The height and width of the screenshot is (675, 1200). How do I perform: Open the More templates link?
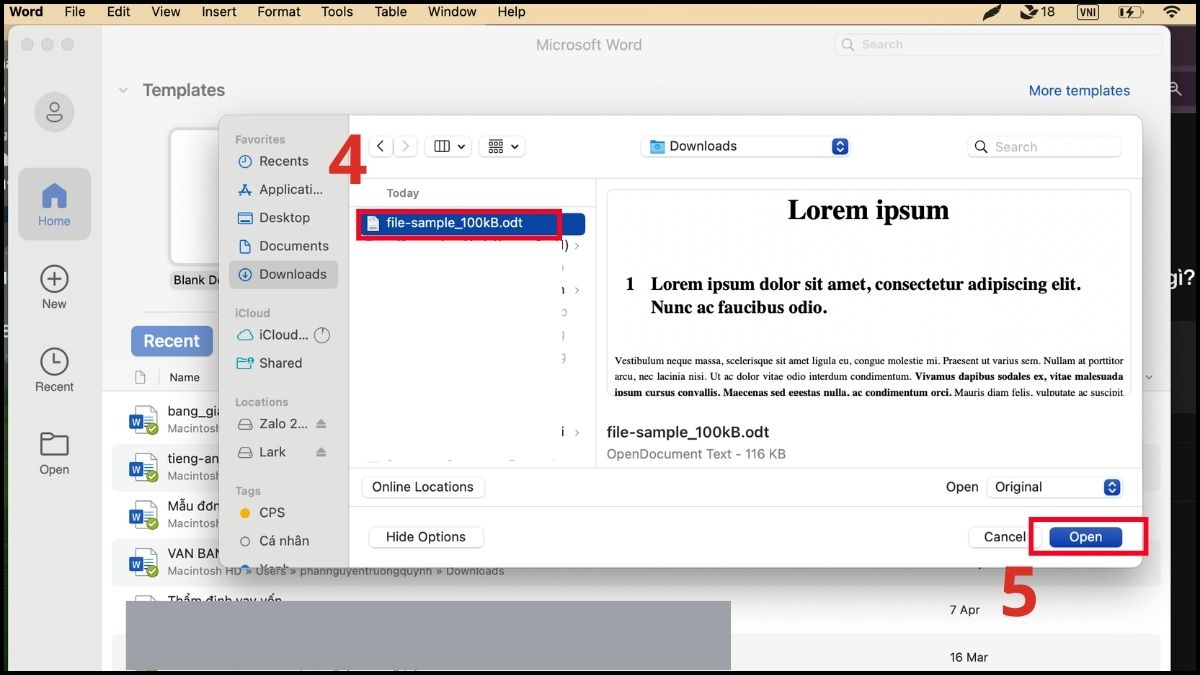pos(1079,90)
